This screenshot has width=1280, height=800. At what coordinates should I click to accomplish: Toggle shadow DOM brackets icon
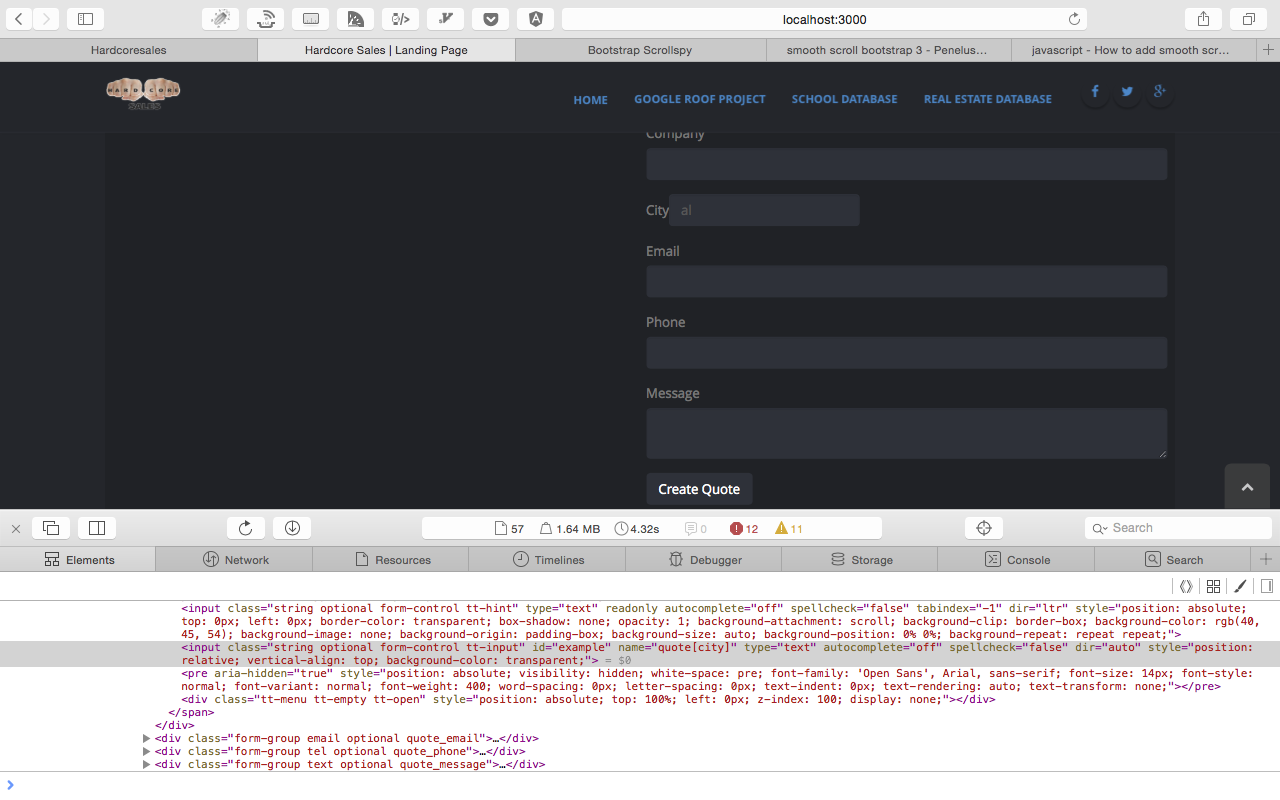point(1186,587)
